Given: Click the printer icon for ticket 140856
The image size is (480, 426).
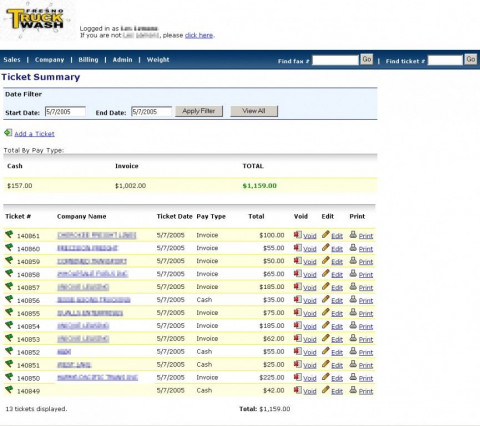Looking at the screenshot, I should (x=353, y=299).
